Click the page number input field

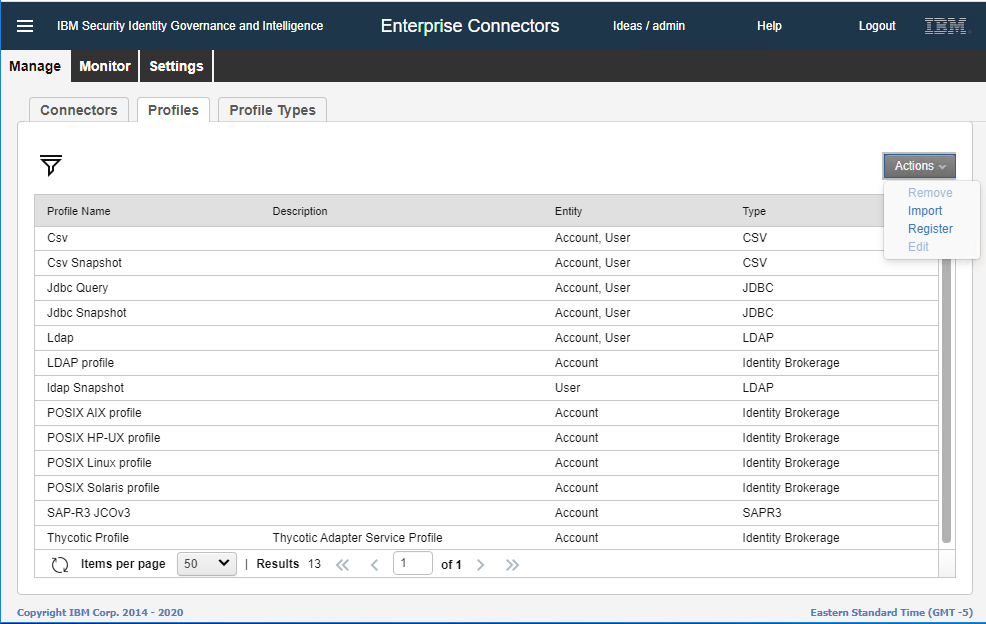(412, 563)
